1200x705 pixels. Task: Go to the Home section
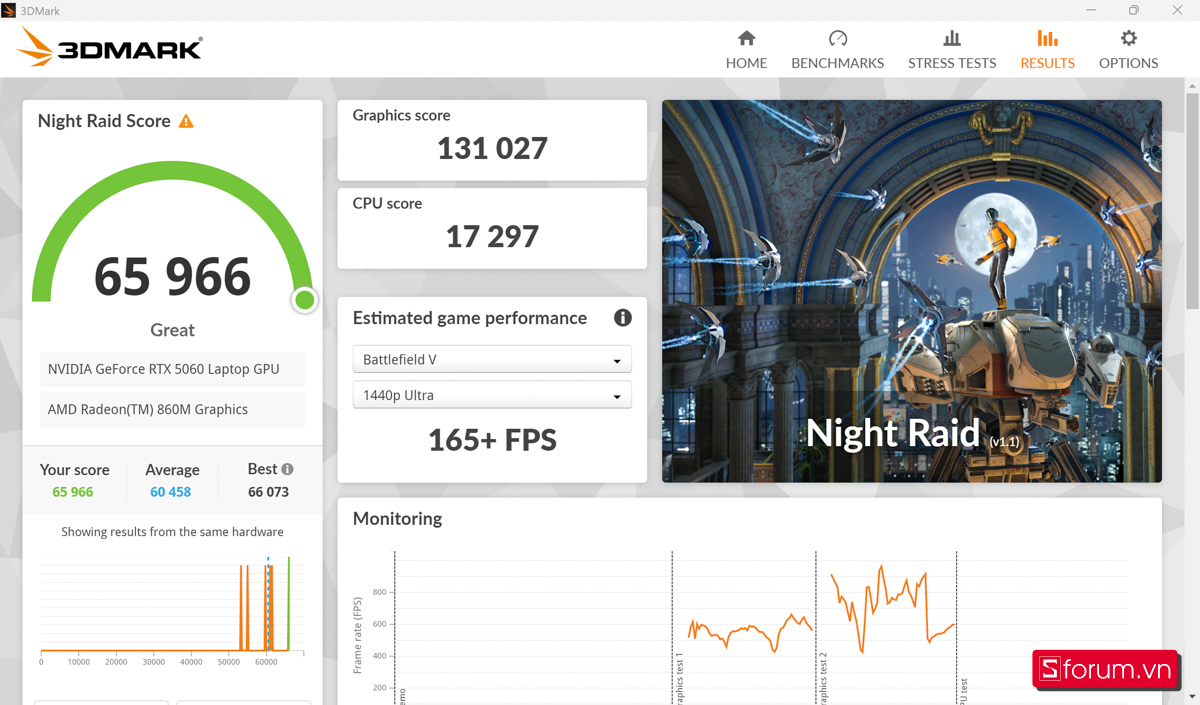tap(746, 49)
